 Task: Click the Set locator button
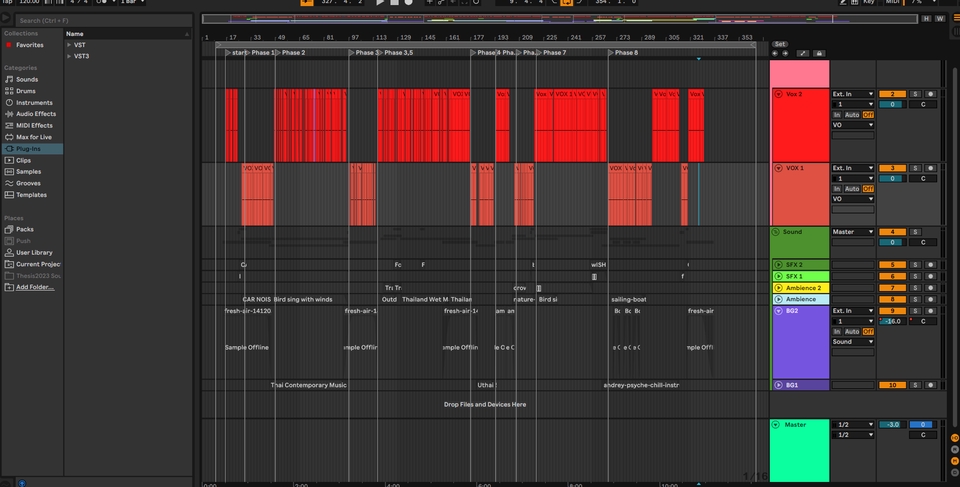coord(779,44)
